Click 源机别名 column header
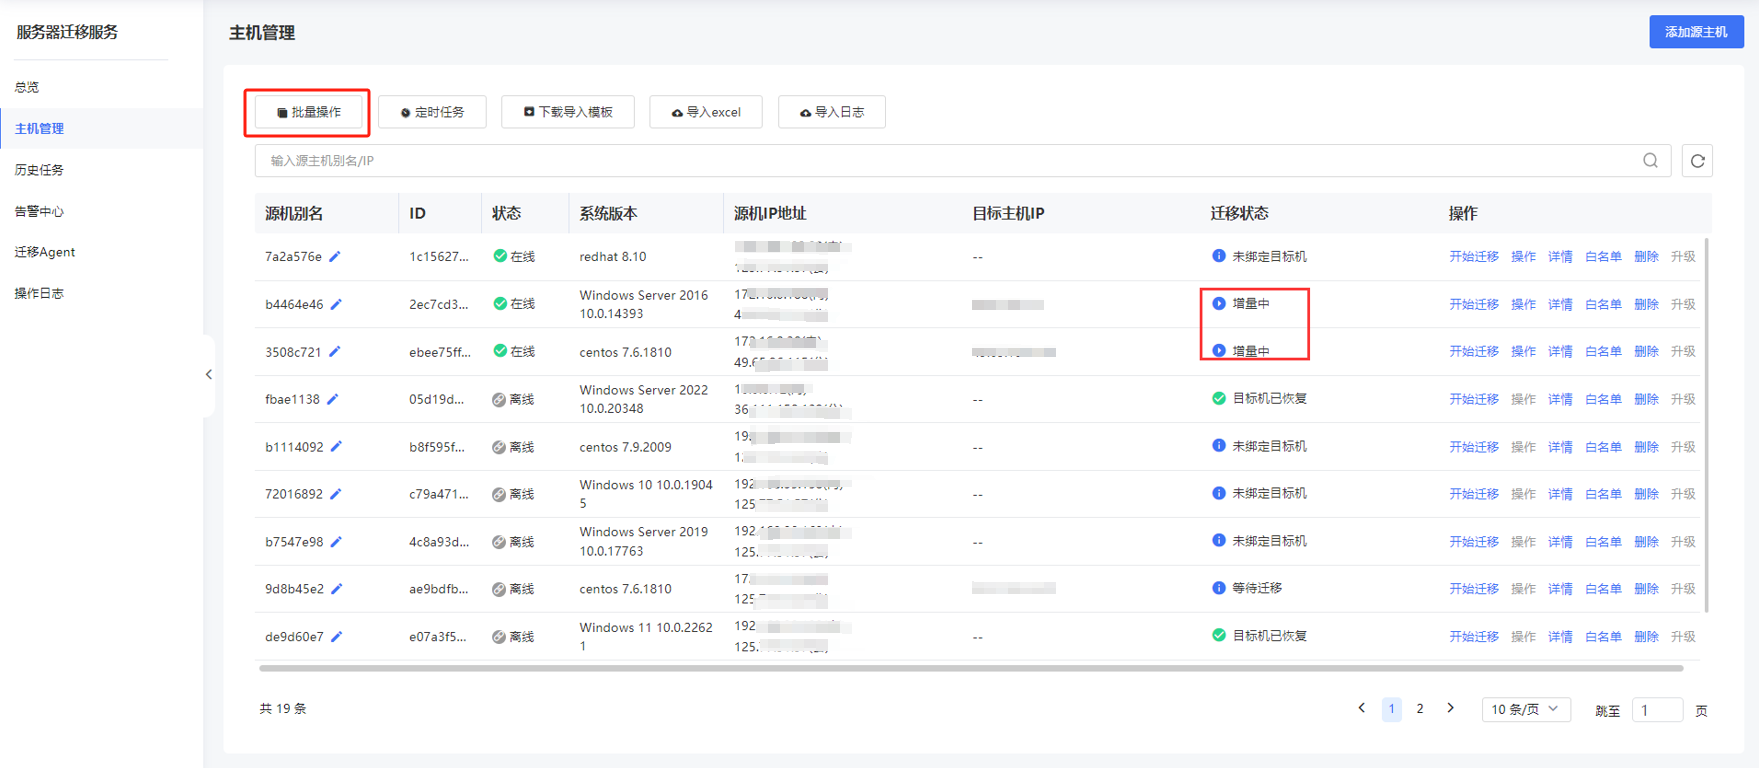Viewport: 1759px width, 768px height. coord(294,213)
